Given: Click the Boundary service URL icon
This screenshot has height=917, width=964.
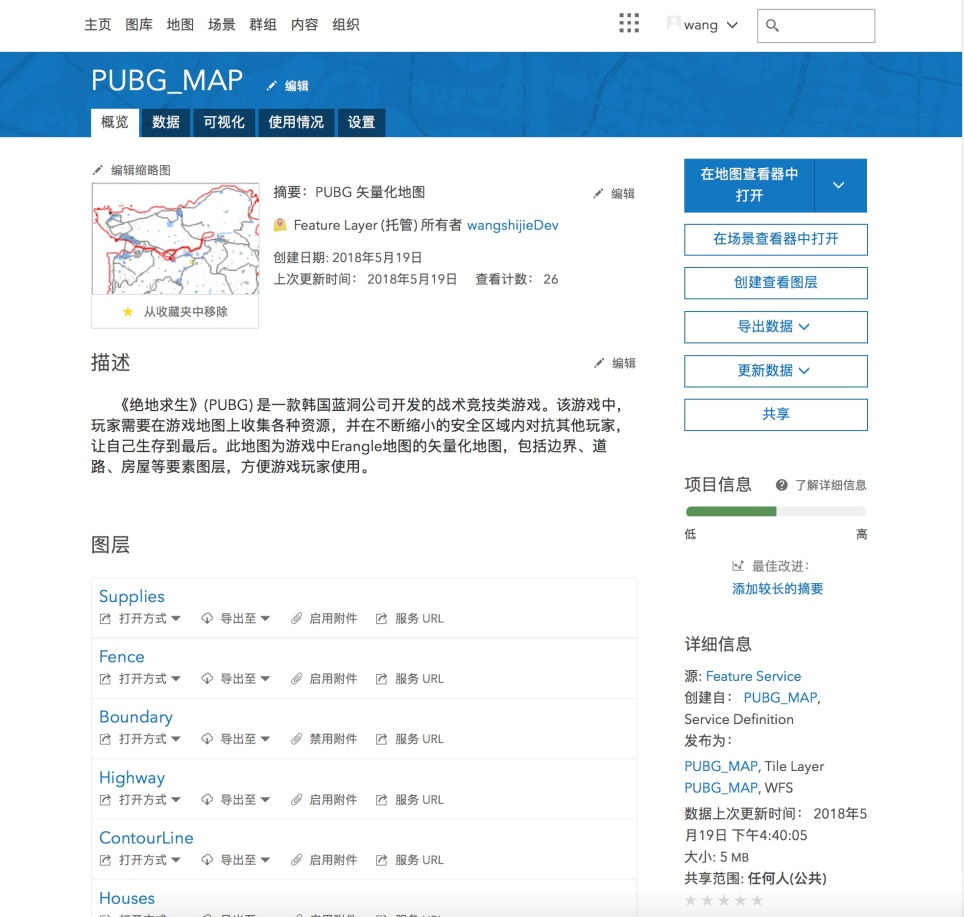Looking at the screenshot, I should pos(381,739).
